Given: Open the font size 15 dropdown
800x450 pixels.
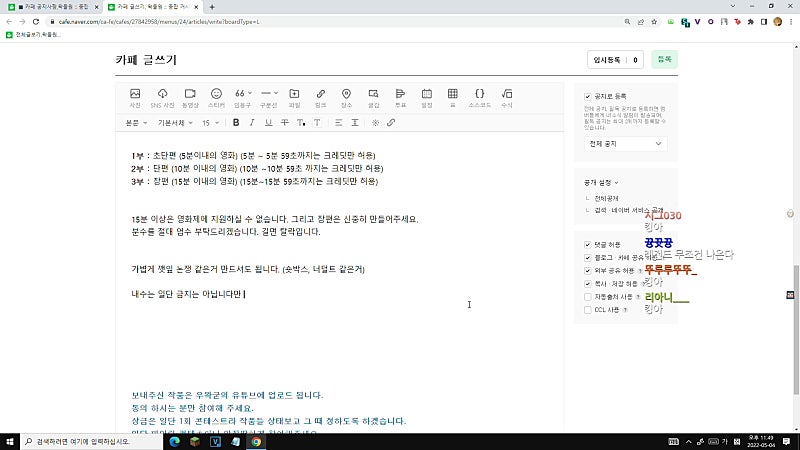Looking at the screenshot, I should coord(210,123).
